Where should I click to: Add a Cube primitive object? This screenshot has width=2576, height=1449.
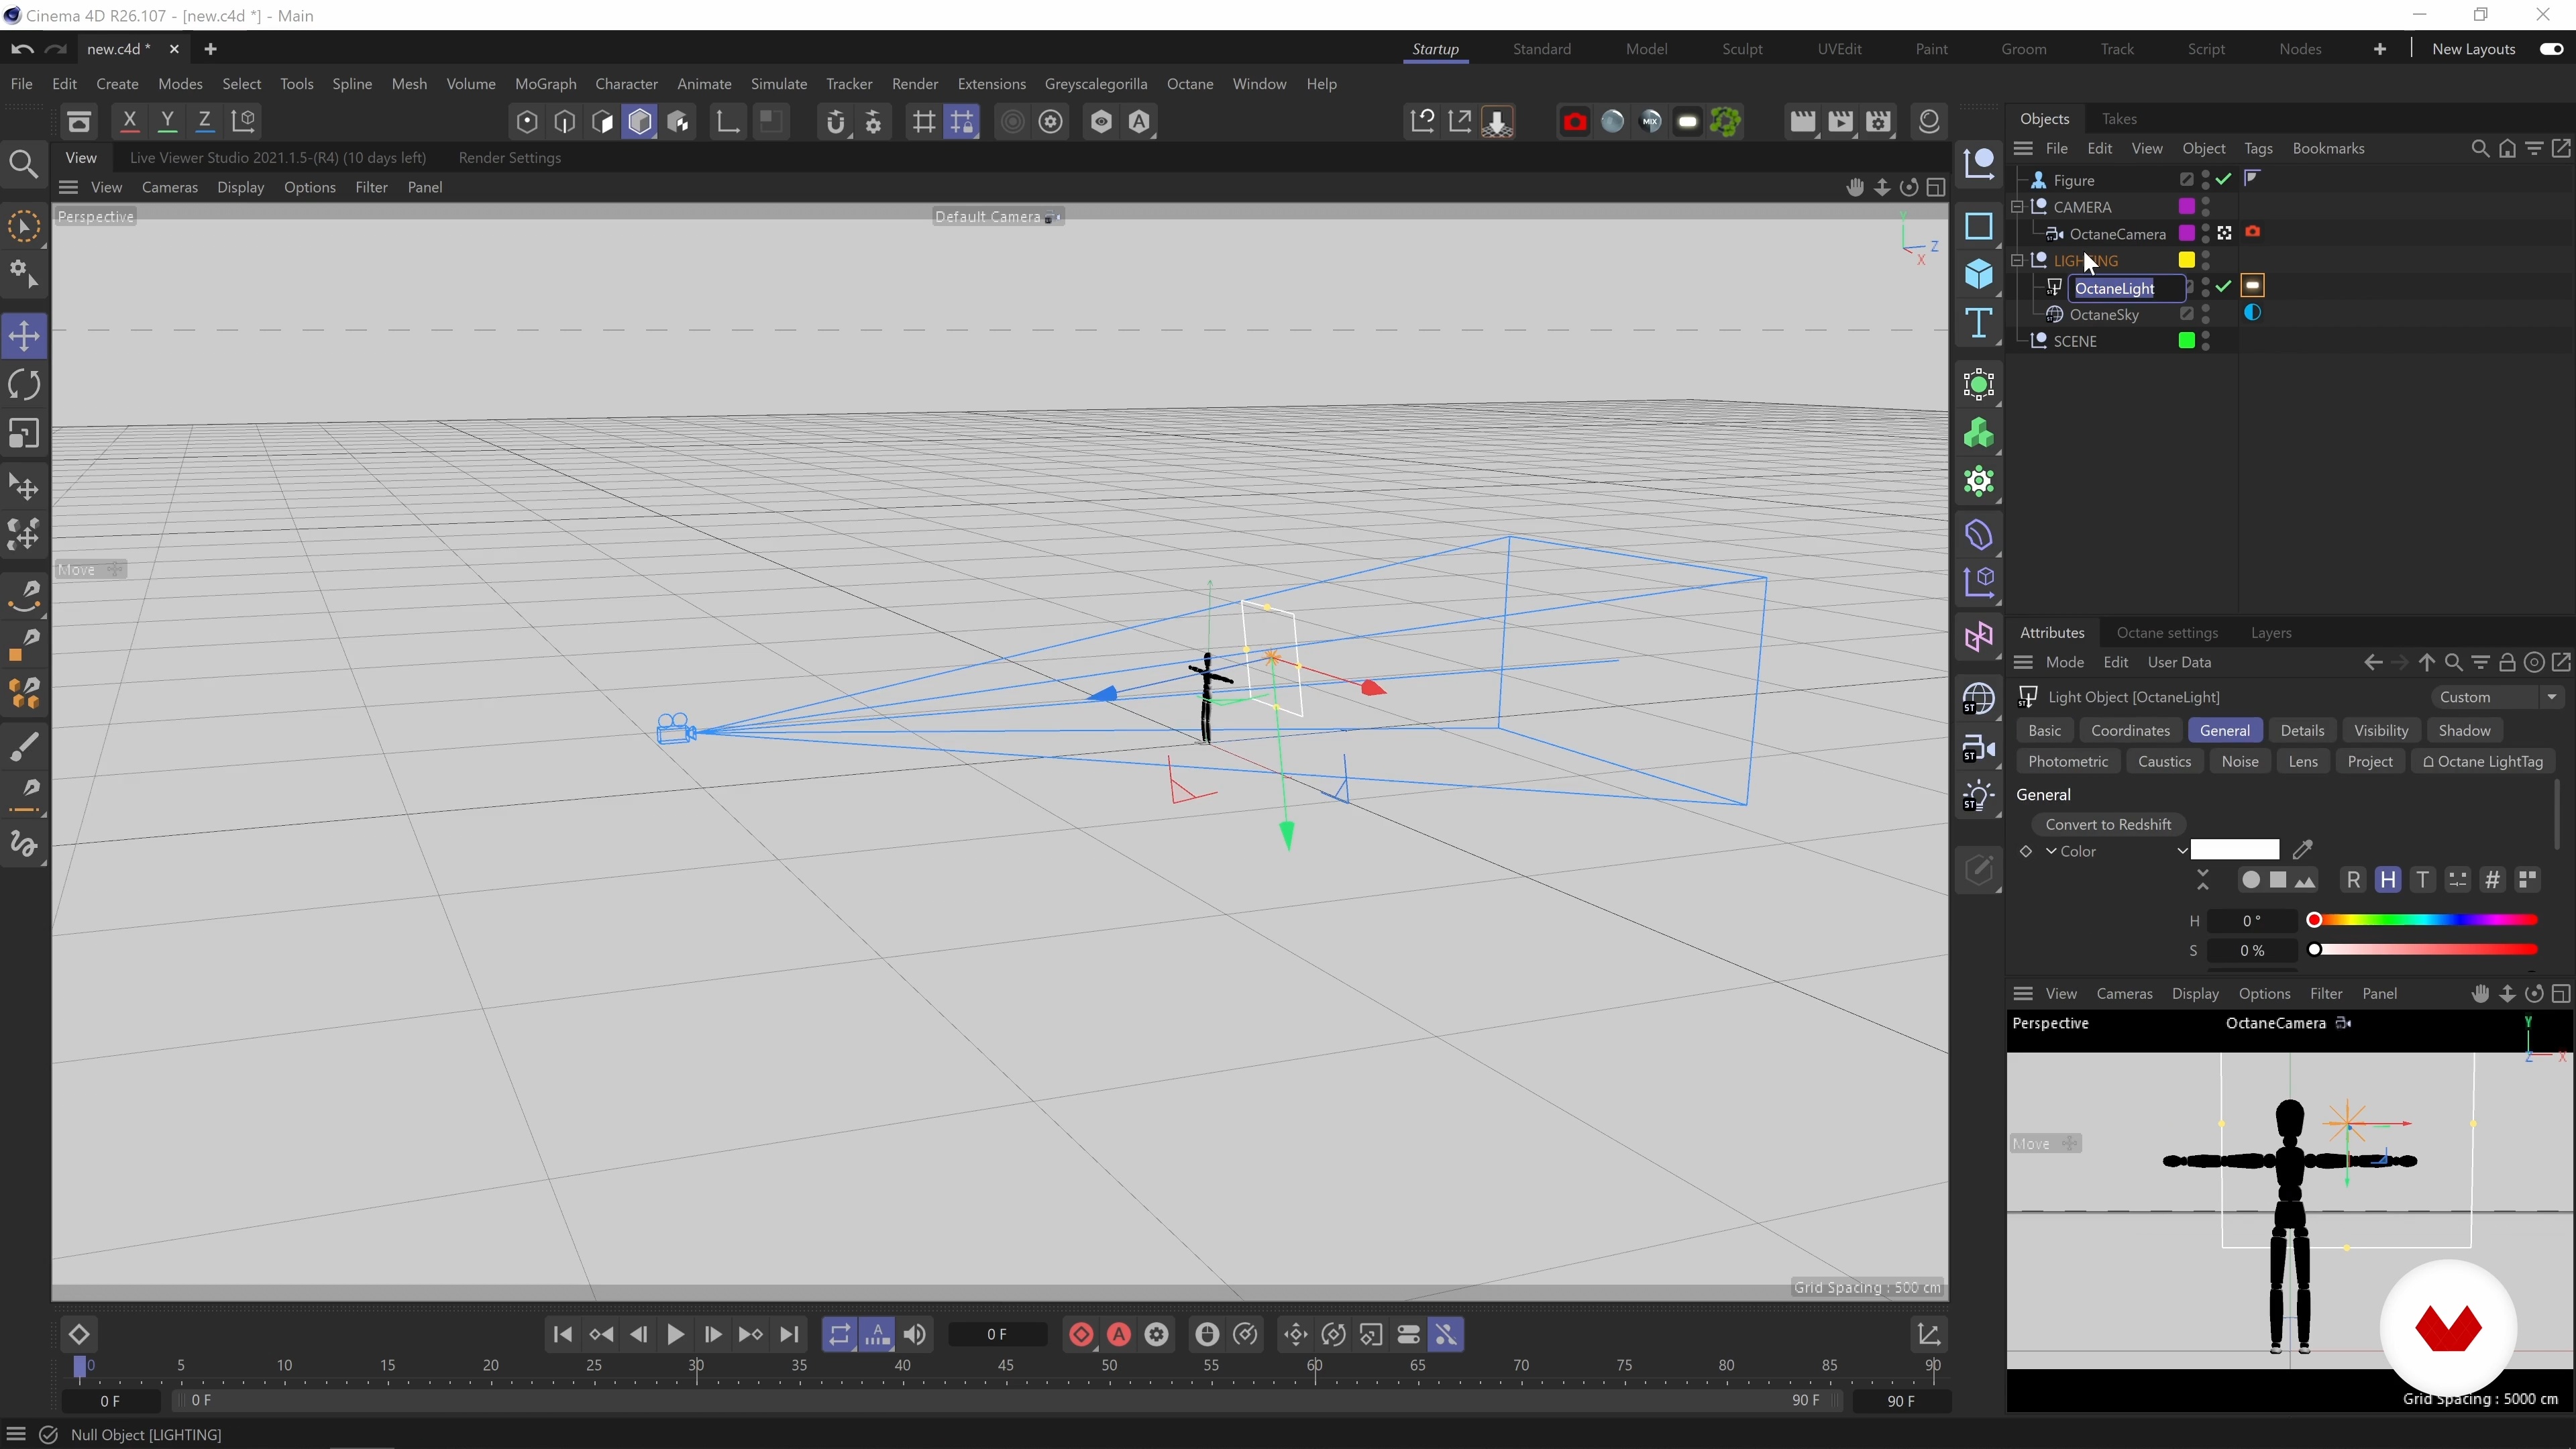point(1979,274)
